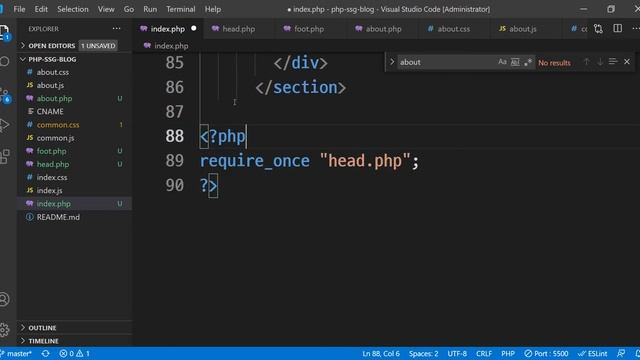Open the Go menu
Screen dimensions: 640x360
(129, 9)
